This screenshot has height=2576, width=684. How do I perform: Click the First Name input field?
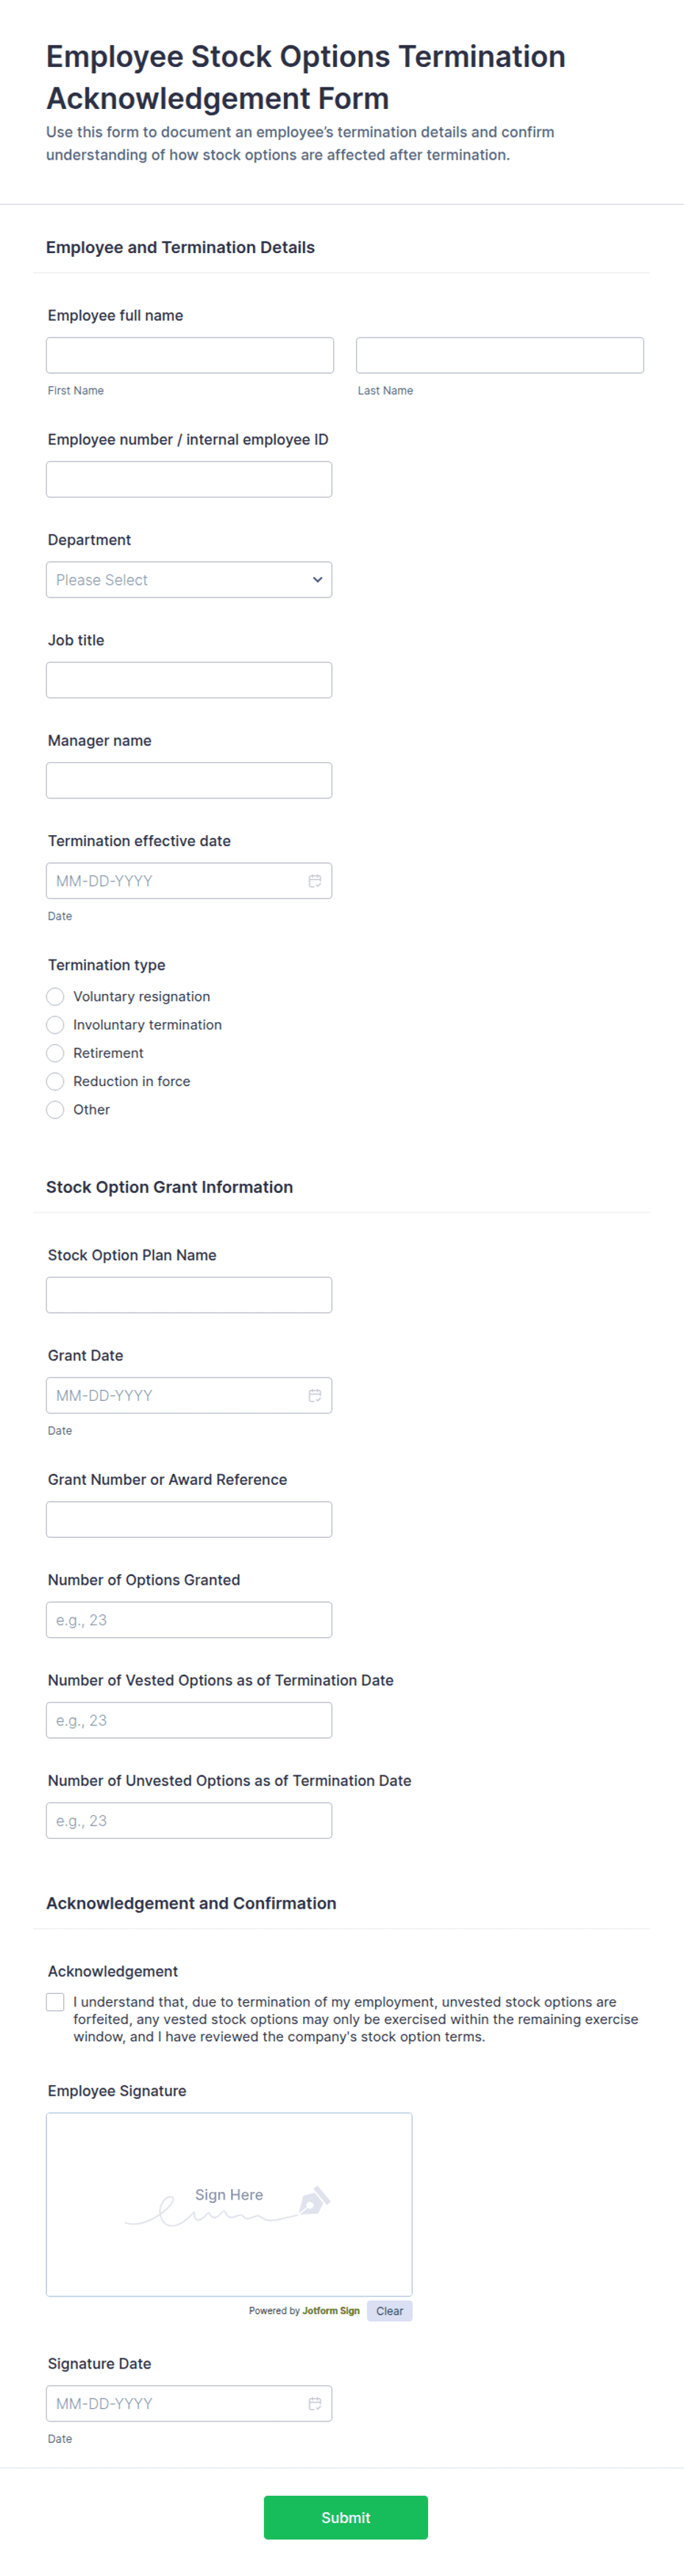(x=190, y=355)
